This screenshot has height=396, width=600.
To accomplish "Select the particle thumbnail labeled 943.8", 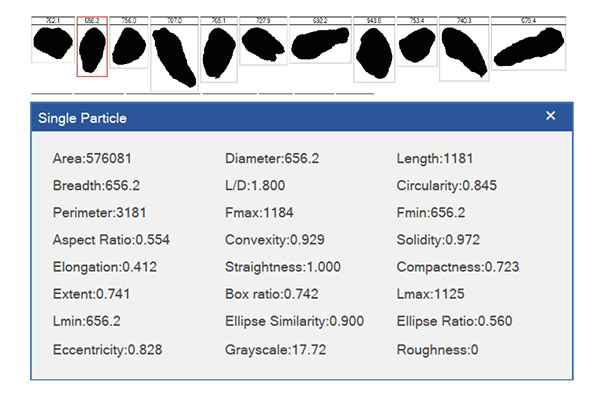I will [x=374, y=49].
